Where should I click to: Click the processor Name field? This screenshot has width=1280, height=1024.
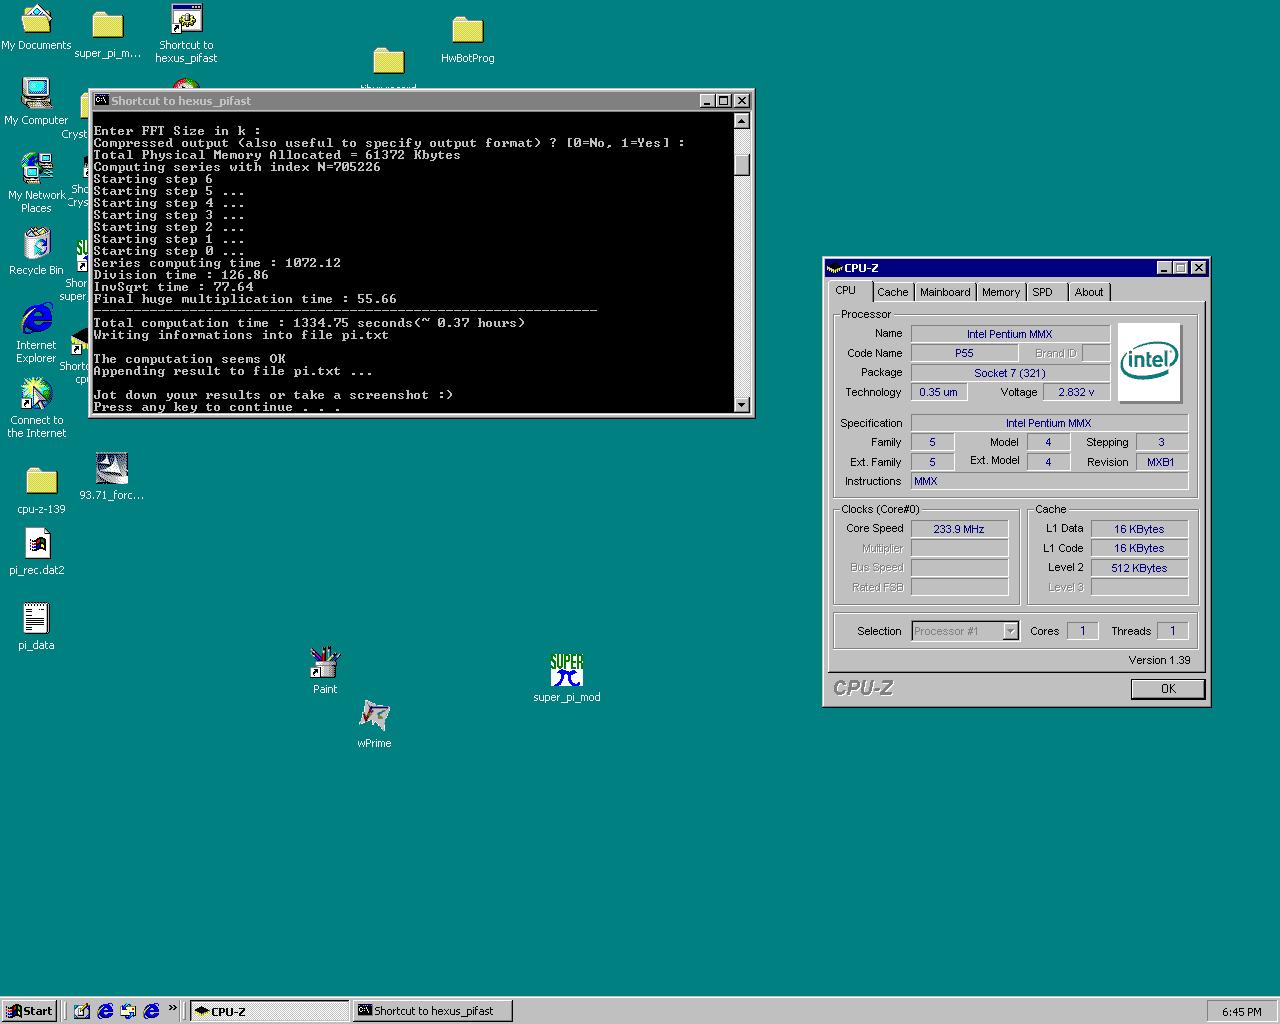(1009, 334)
